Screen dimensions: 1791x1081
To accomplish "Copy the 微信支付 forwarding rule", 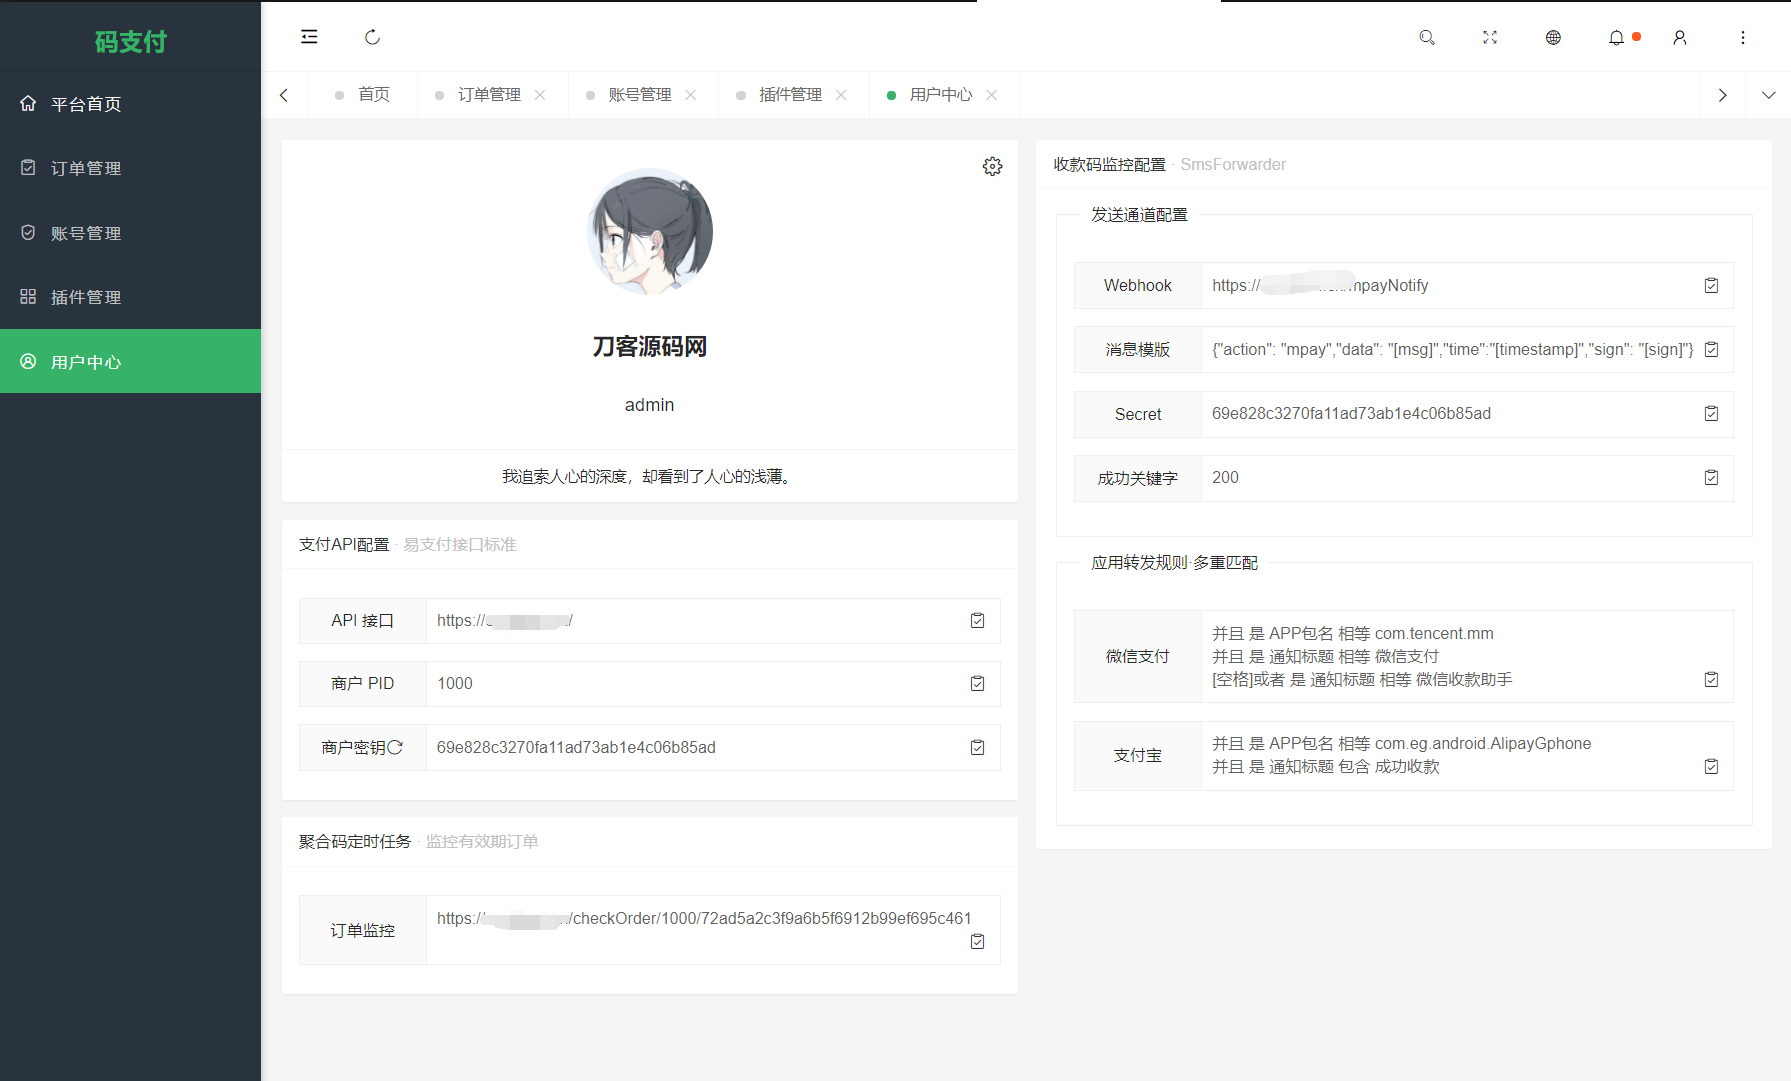I will 1711,679.
